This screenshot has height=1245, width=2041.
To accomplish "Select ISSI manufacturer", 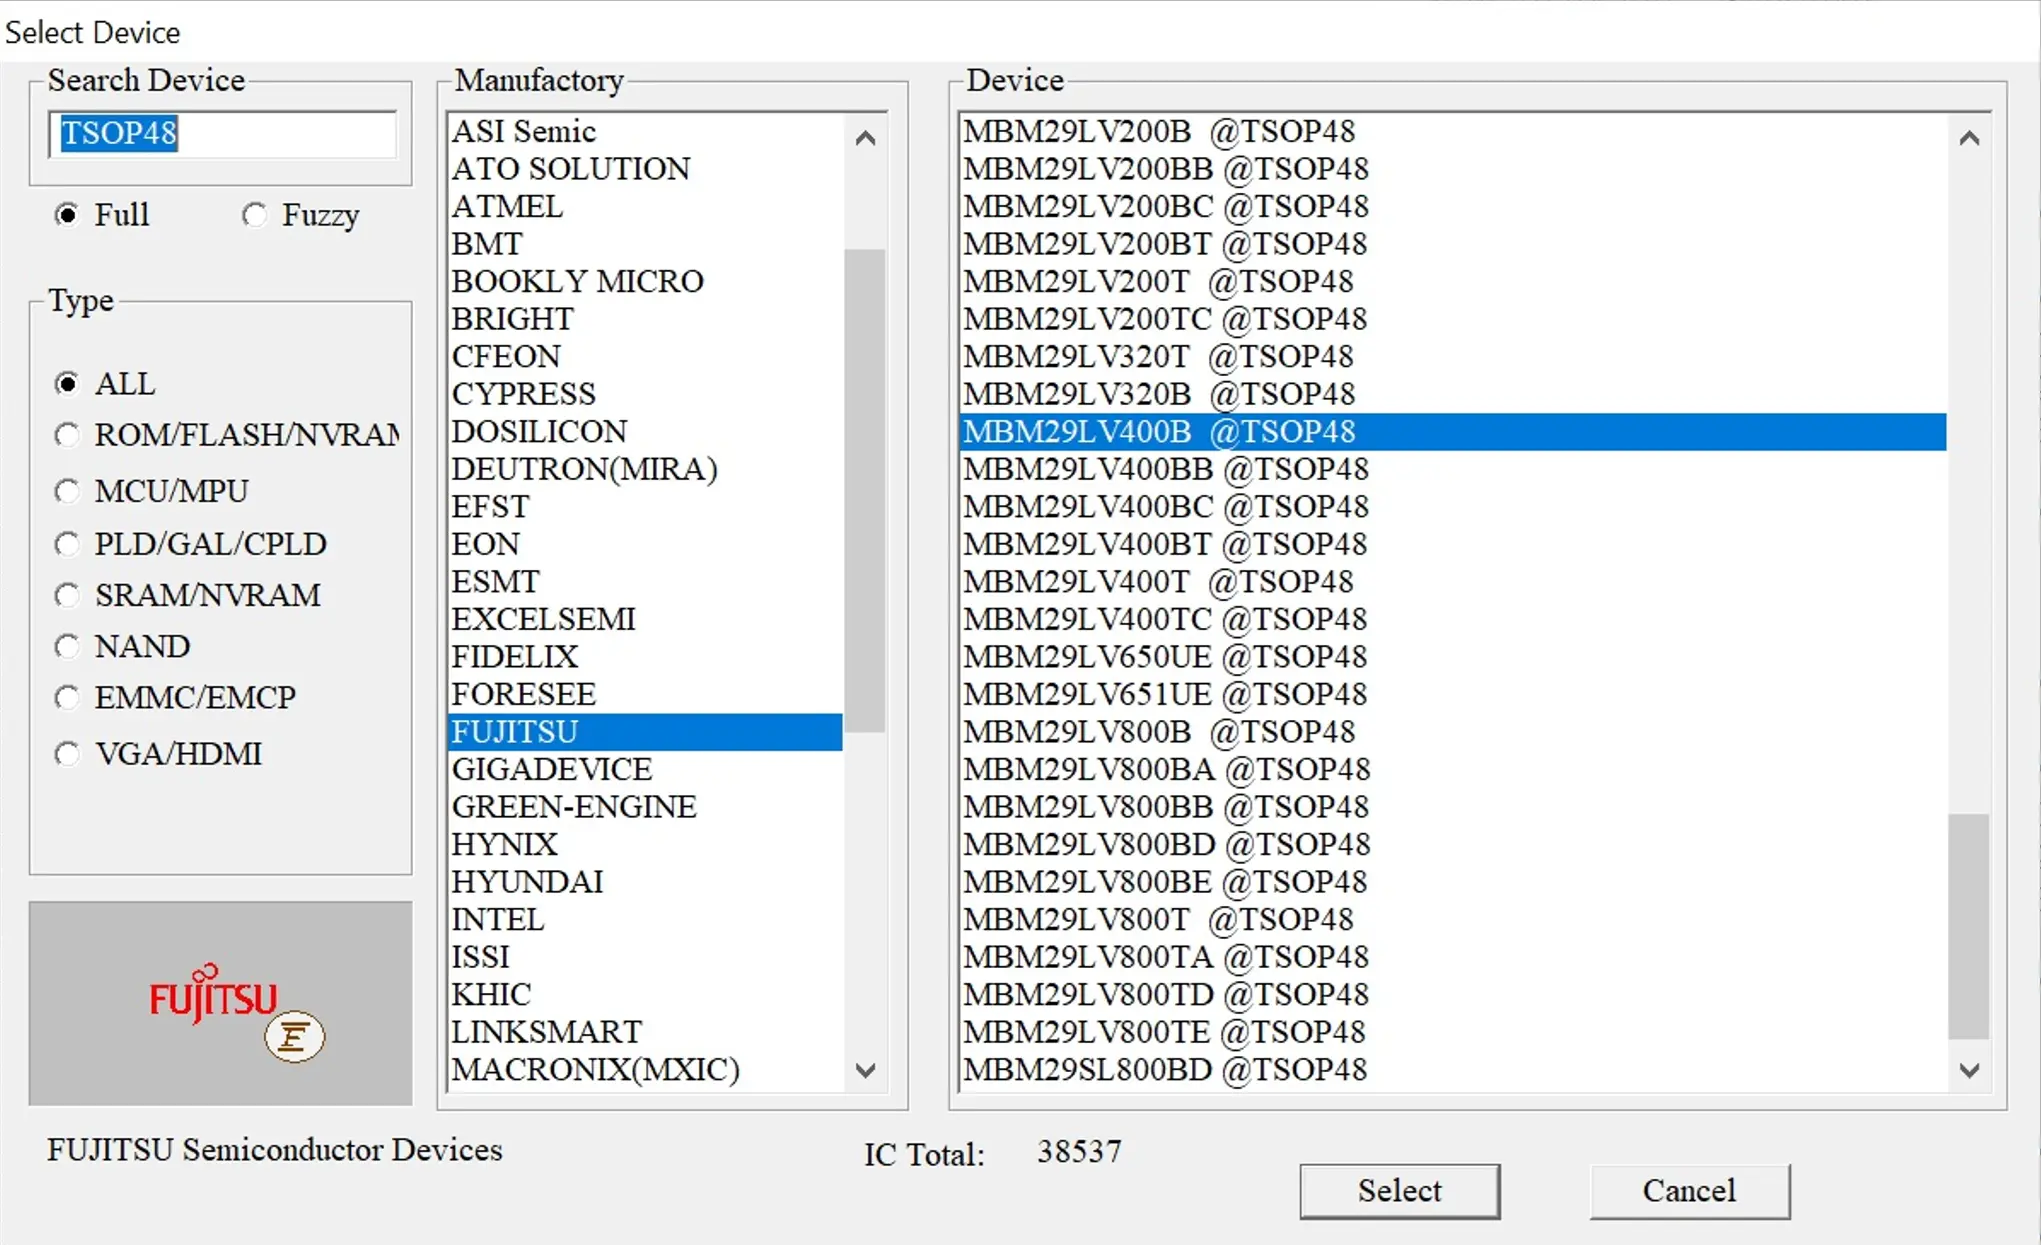I will click(645, 957).
